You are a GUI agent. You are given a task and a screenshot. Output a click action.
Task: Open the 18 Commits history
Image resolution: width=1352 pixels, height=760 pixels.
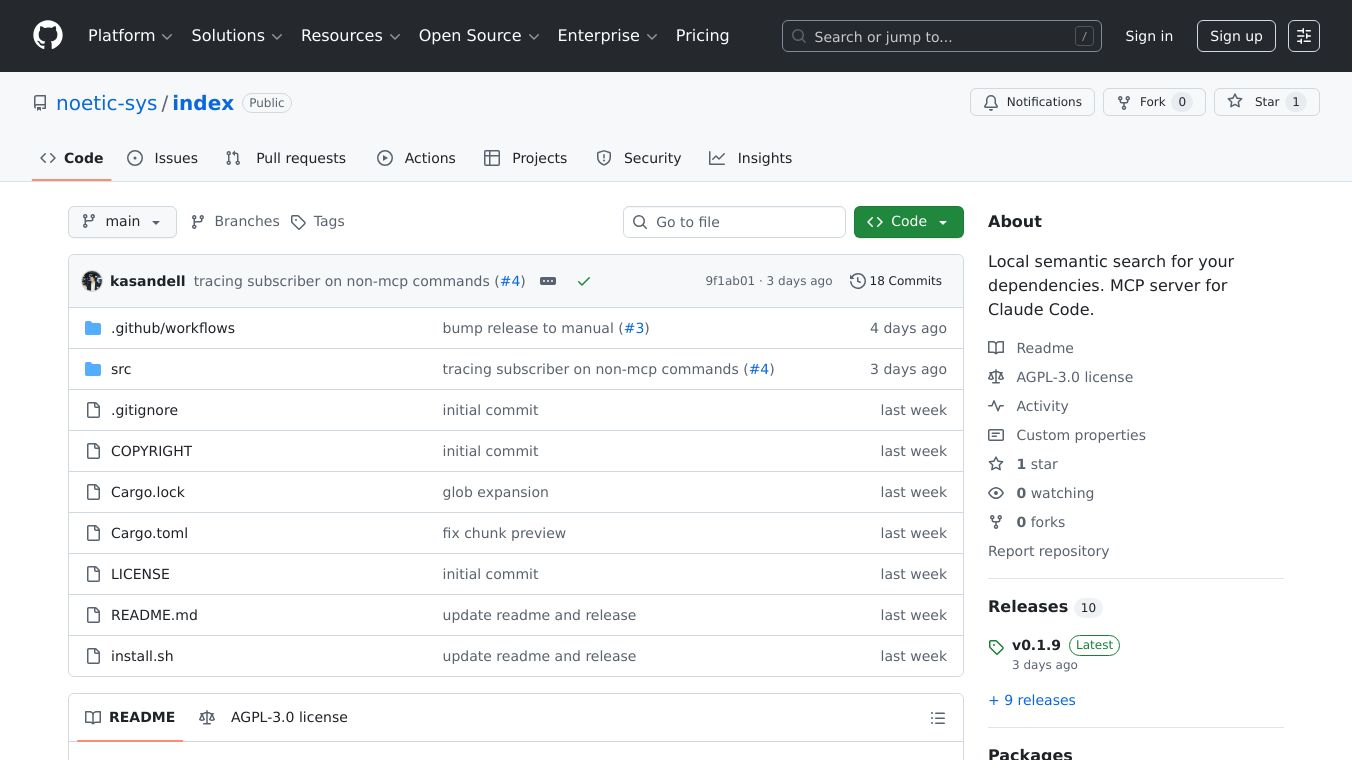pos(895,281)
